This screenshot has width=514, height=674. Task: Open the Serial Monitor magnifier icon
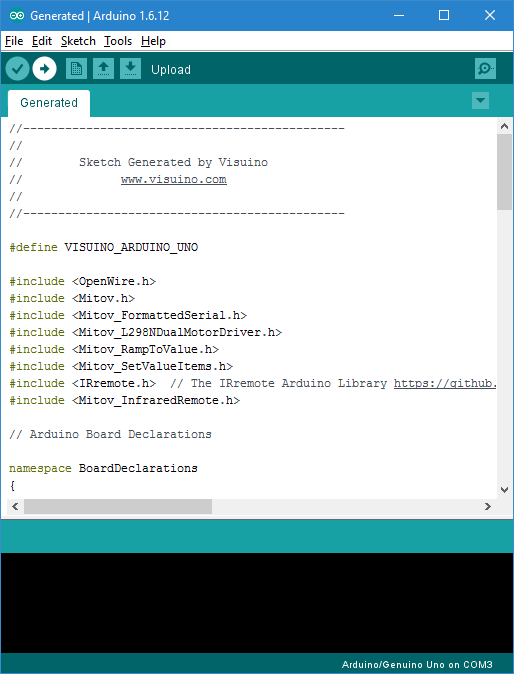485,69
